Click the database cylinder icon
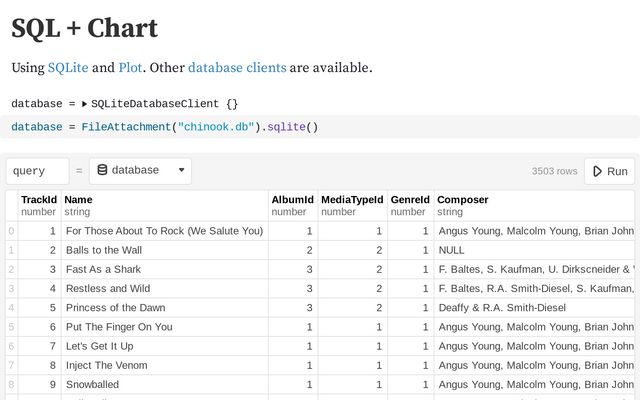 tap(102, 170)
